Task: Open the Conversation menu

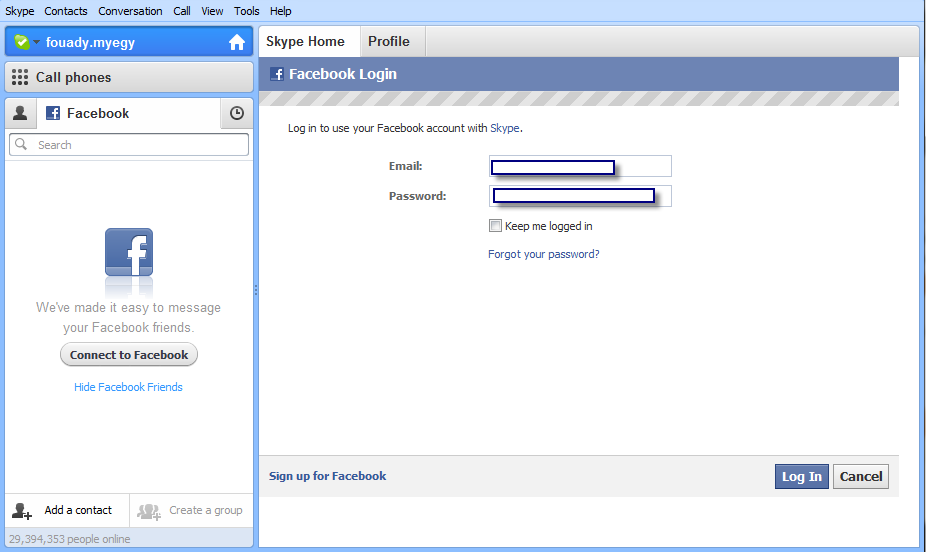Action: tap(130, 11)
